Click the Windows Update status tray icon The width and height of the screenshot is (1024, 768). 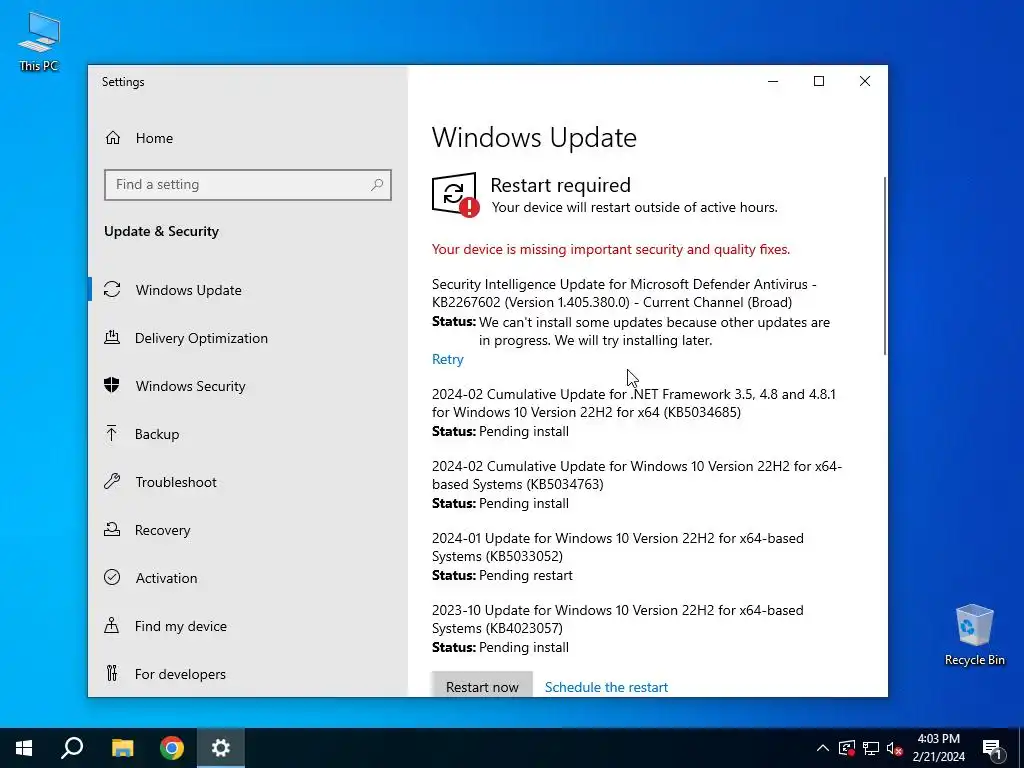[847, 748]
